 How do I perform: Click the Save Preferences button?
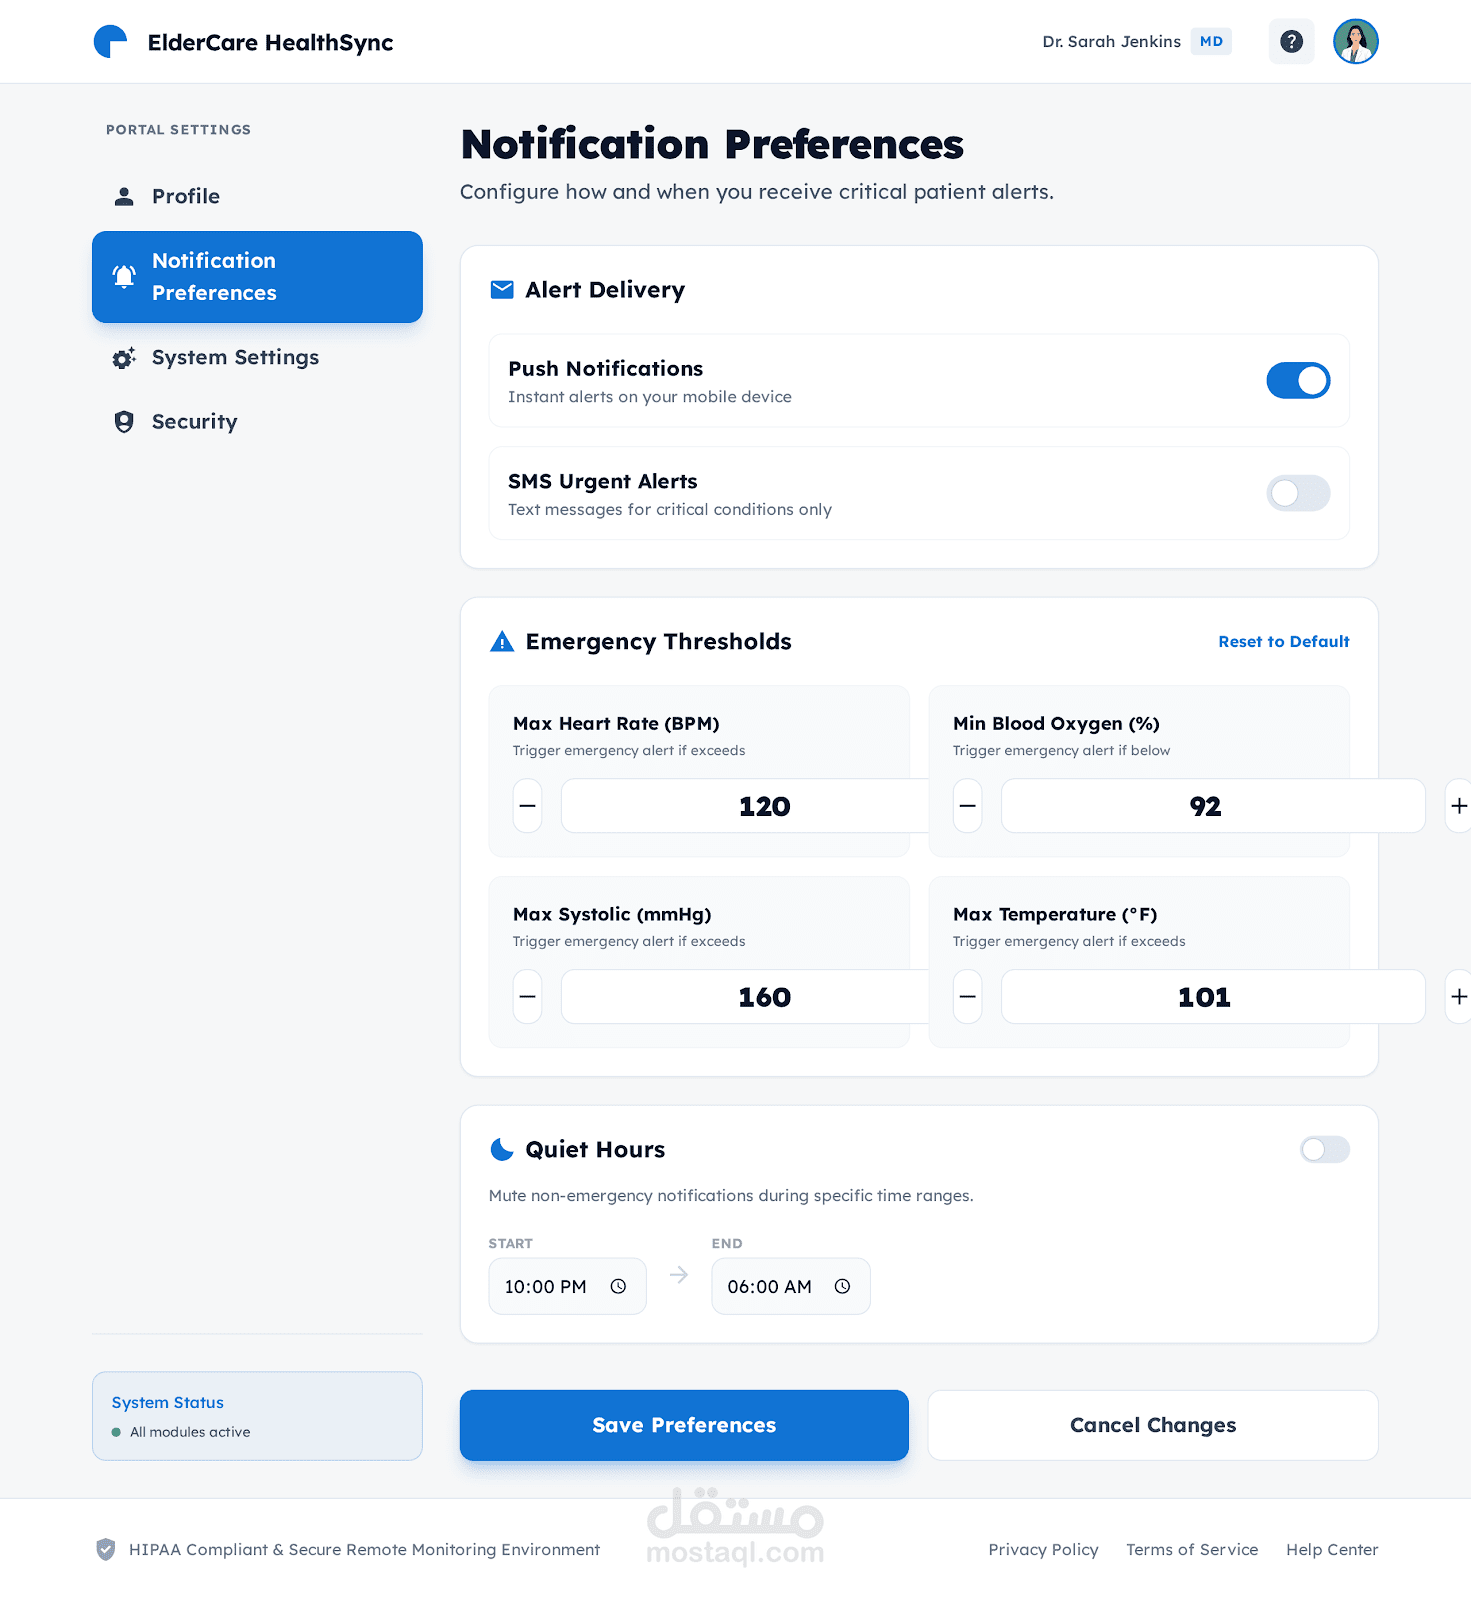pyautogui.click(x=684, y=1426)
